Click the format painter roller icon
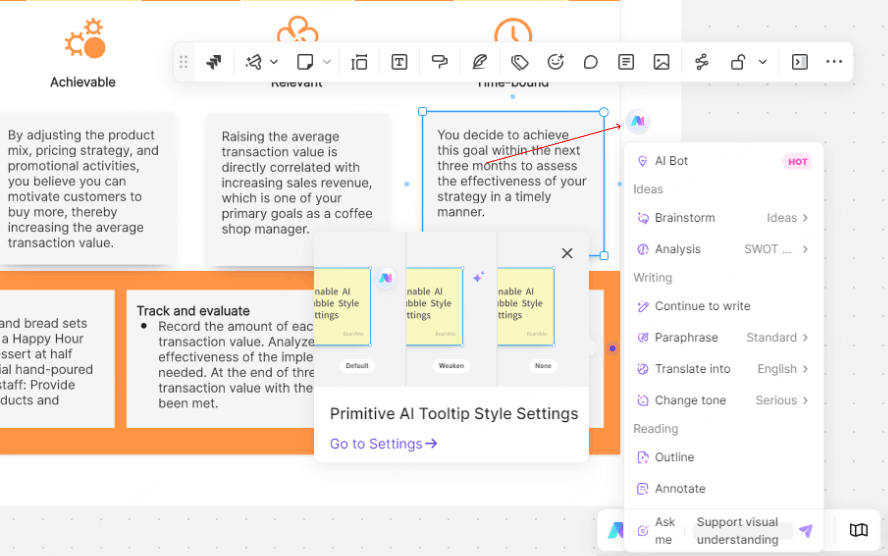 [439, 62]
